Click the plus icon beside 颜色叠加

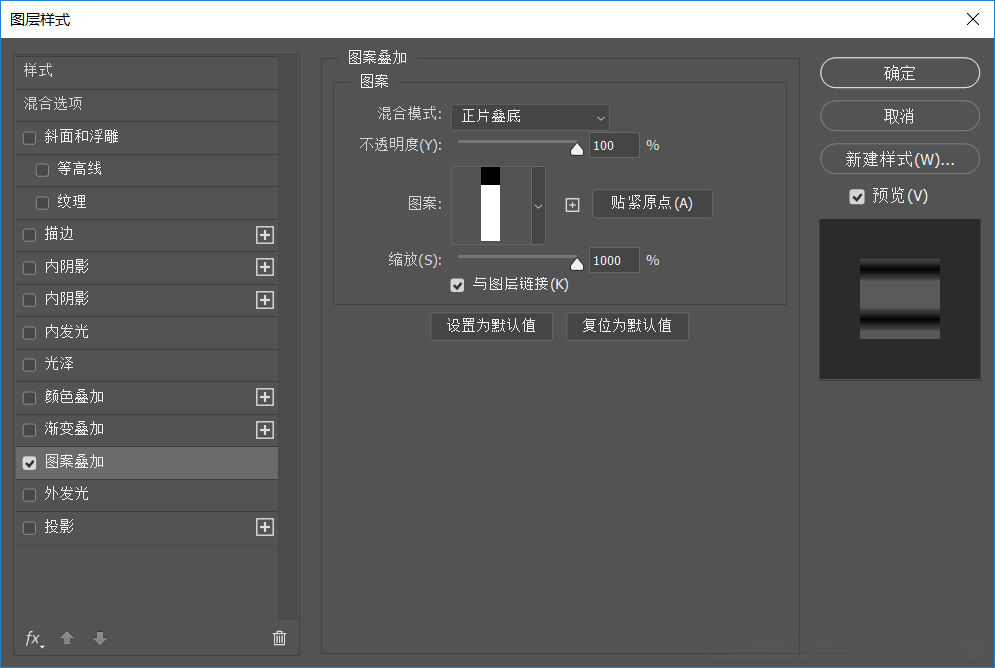[x=264, y=397]
